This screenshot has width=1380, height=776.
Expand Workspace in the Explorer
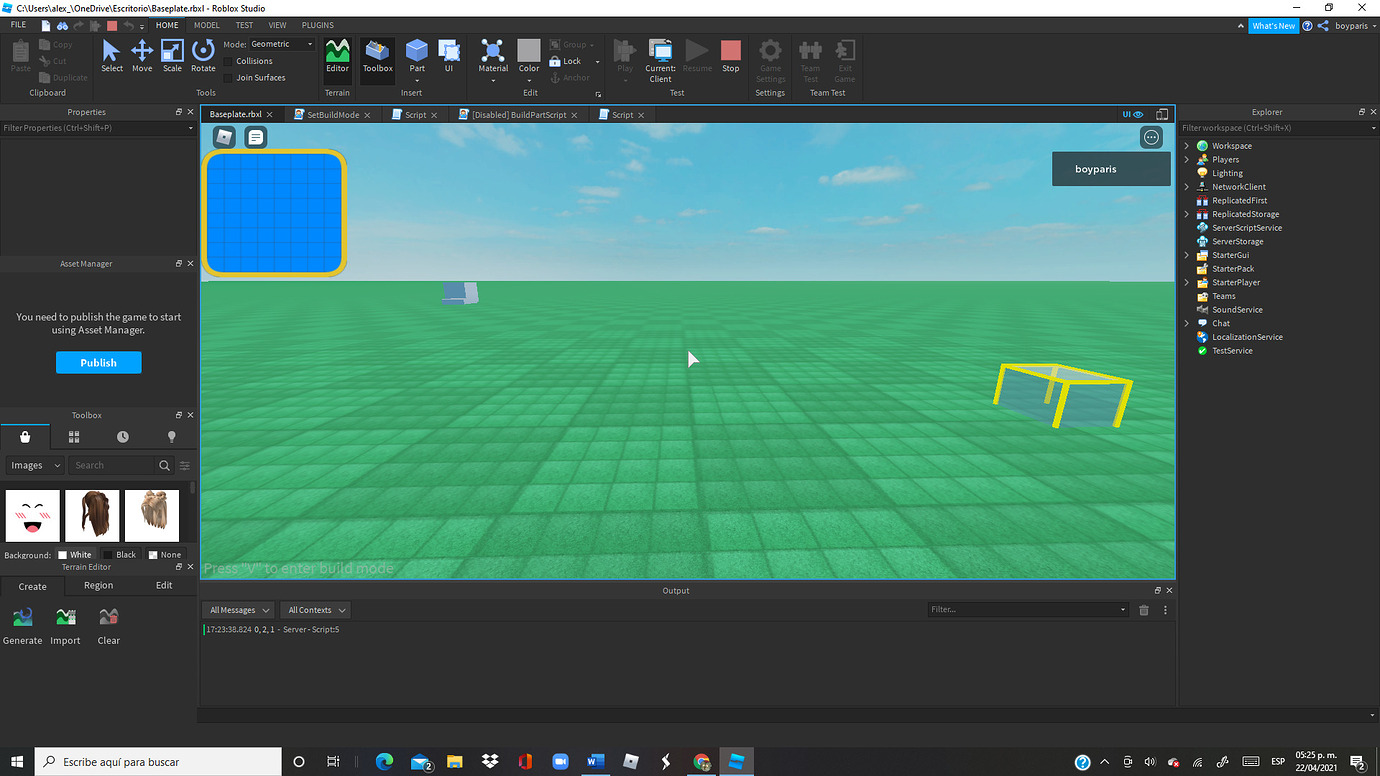1186,145
